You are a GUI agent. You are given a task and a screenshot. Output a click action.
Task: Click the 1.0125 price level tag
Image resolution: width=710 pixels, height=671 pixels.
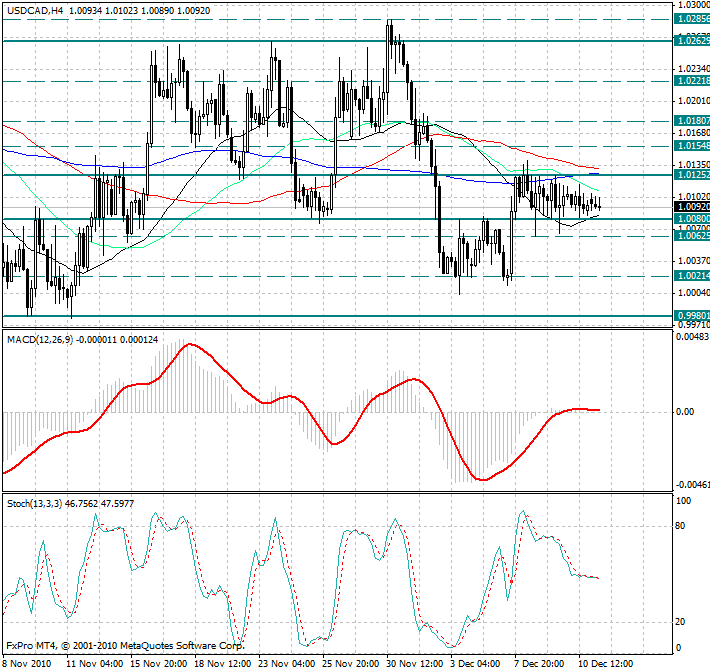click(x=692, y=174)
